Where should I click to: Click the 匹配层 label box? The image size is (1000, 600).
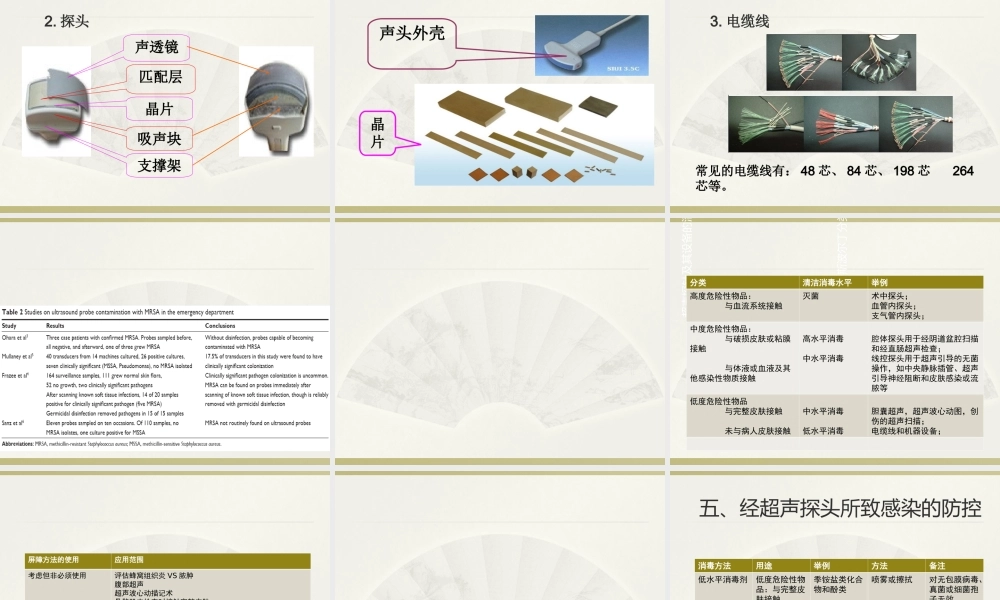point(161,78)
